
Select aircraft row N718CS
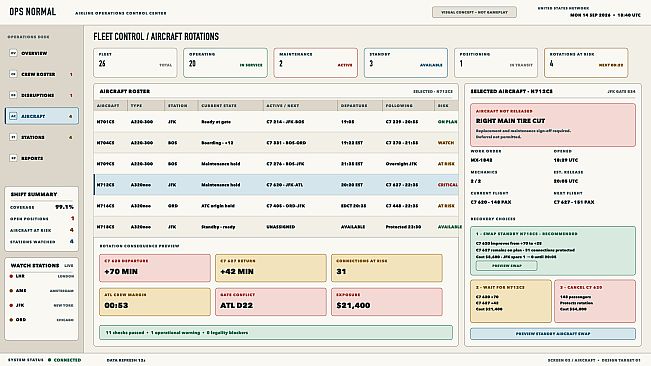click(276, 227)
